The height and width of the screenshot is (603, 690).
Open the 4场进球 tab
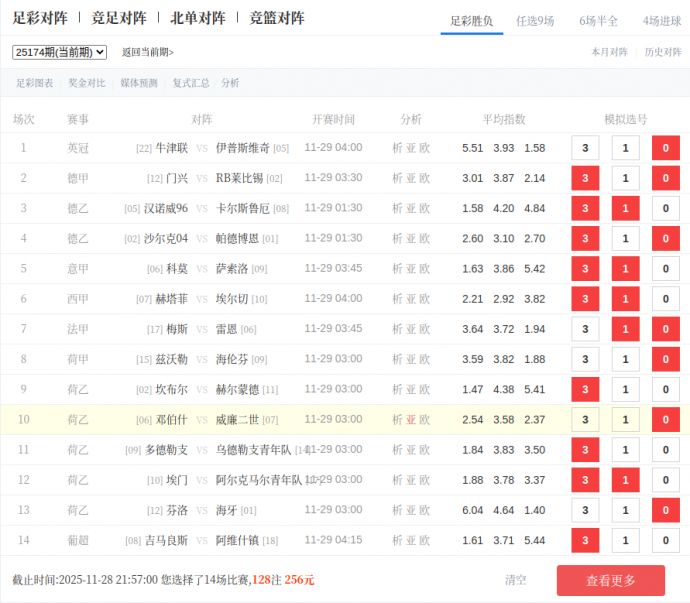tap(661, 20)
